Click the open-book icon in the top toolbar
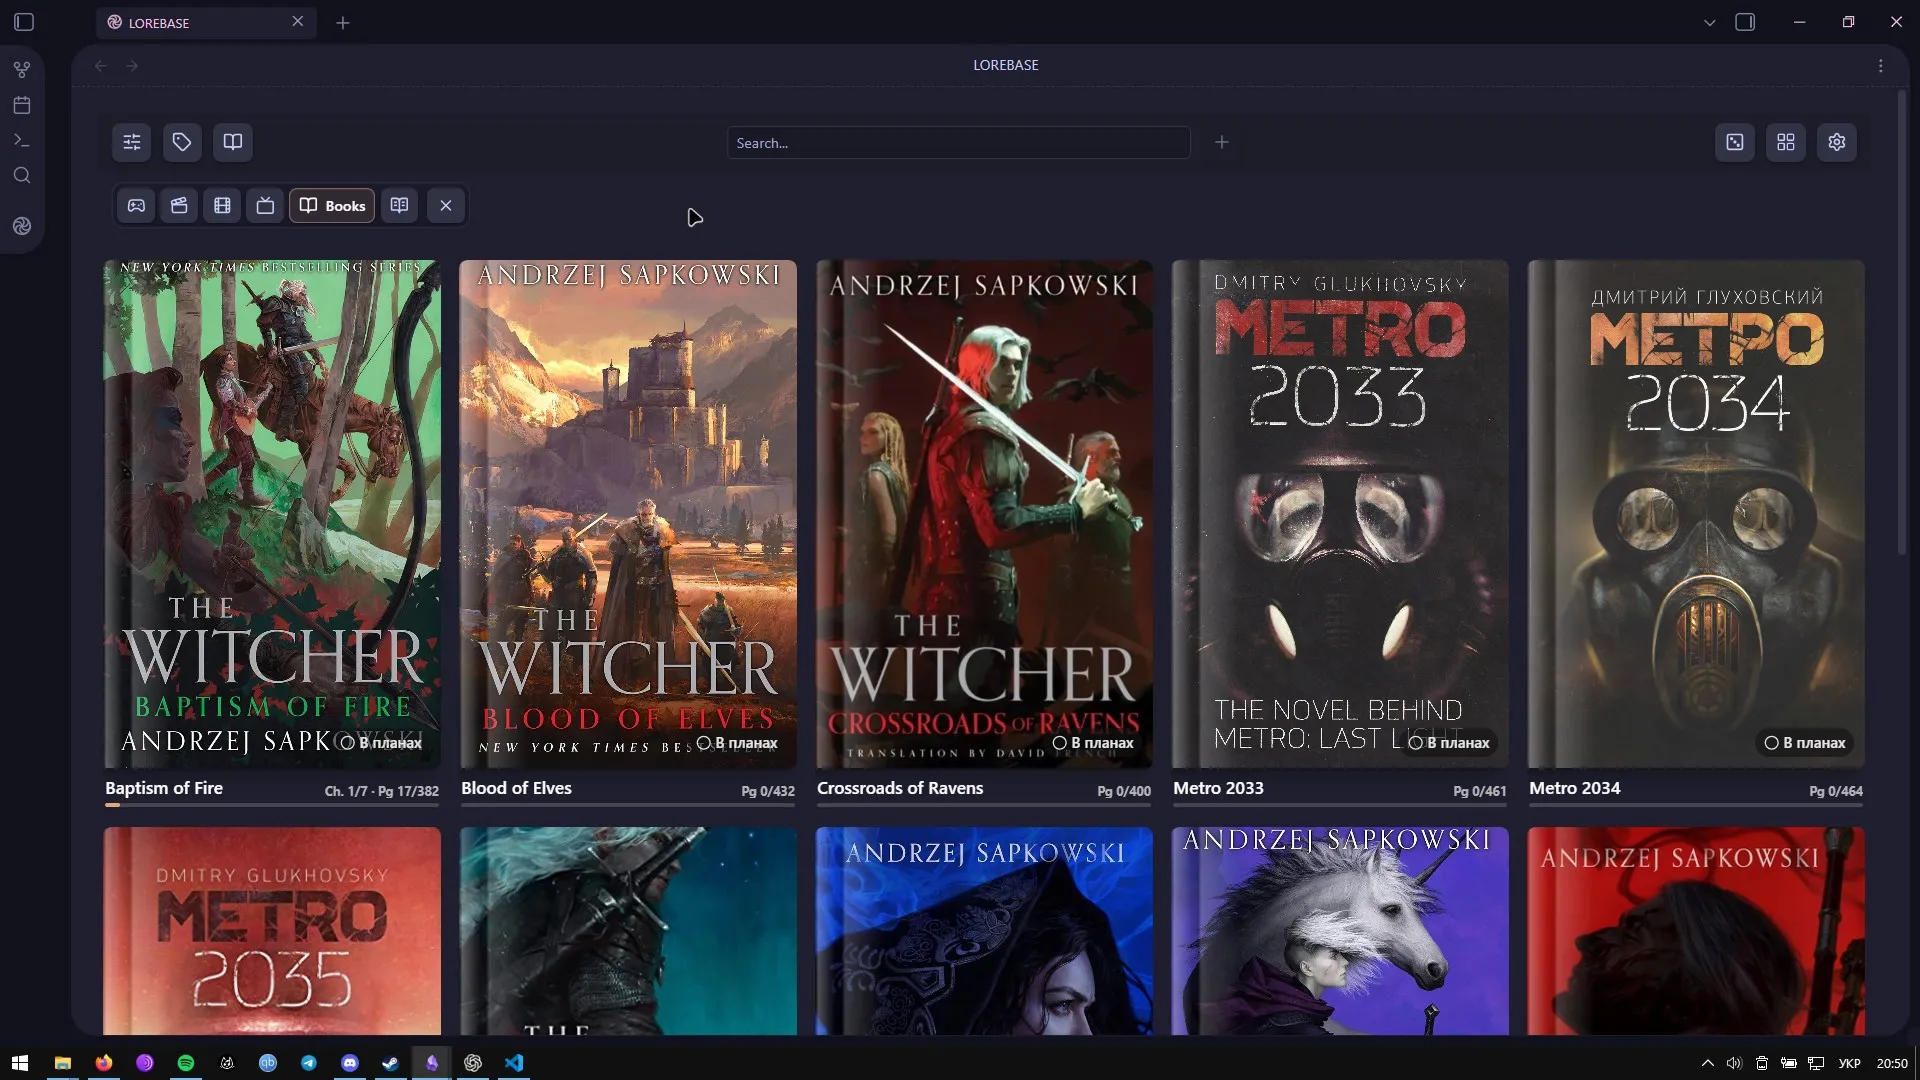The image size is (1920, 1080). [x=233, y=142]
